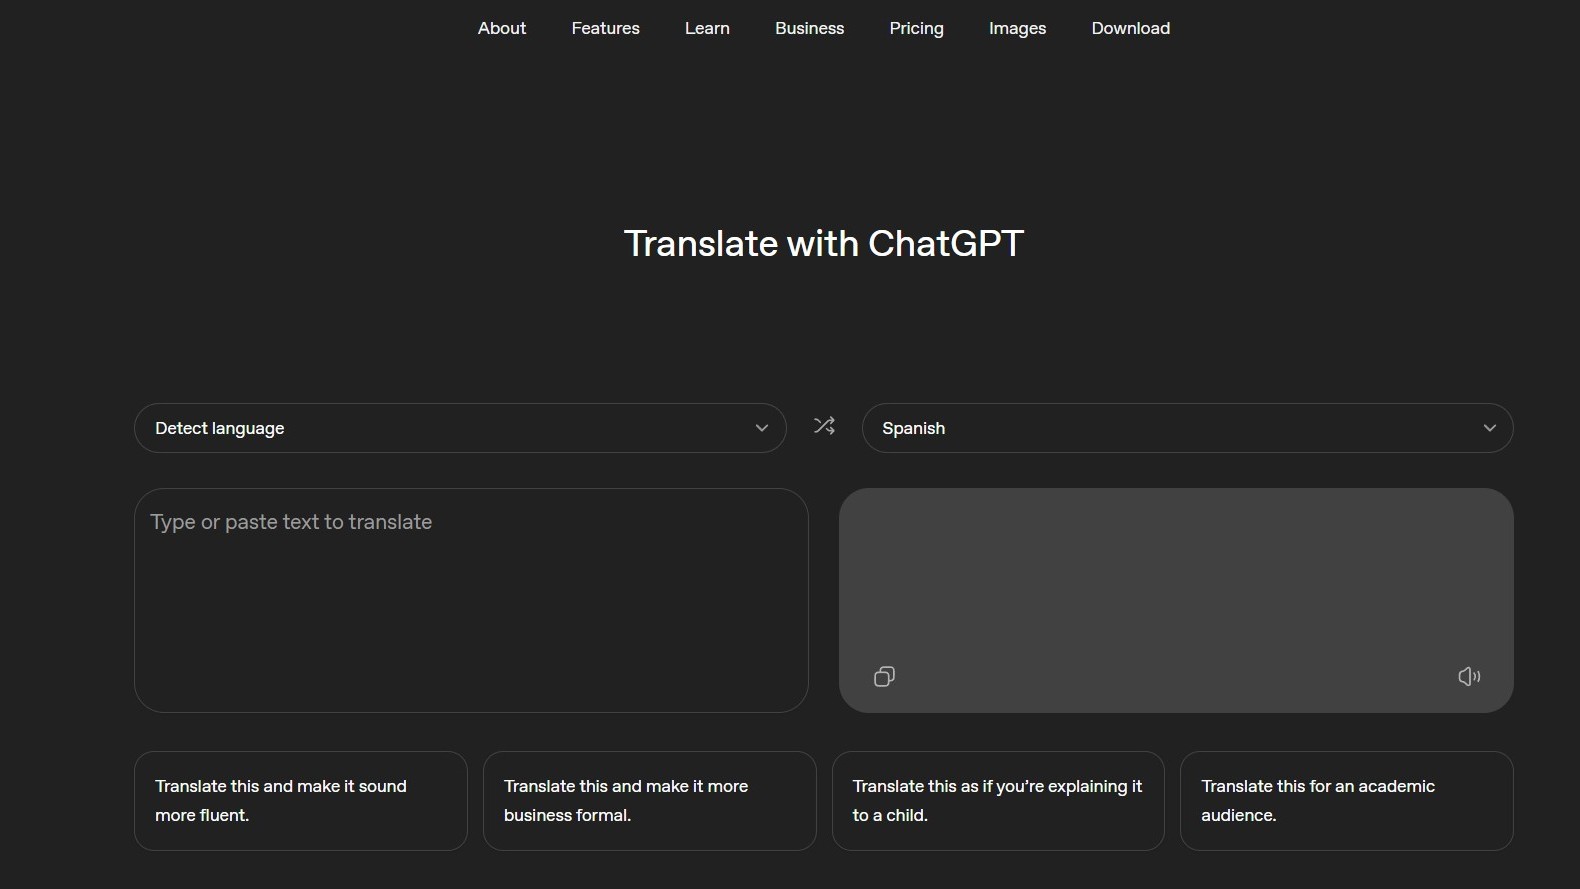1580x889 pixels.
Task: Click the gray translation output panel
Action: click(1175, 580)
